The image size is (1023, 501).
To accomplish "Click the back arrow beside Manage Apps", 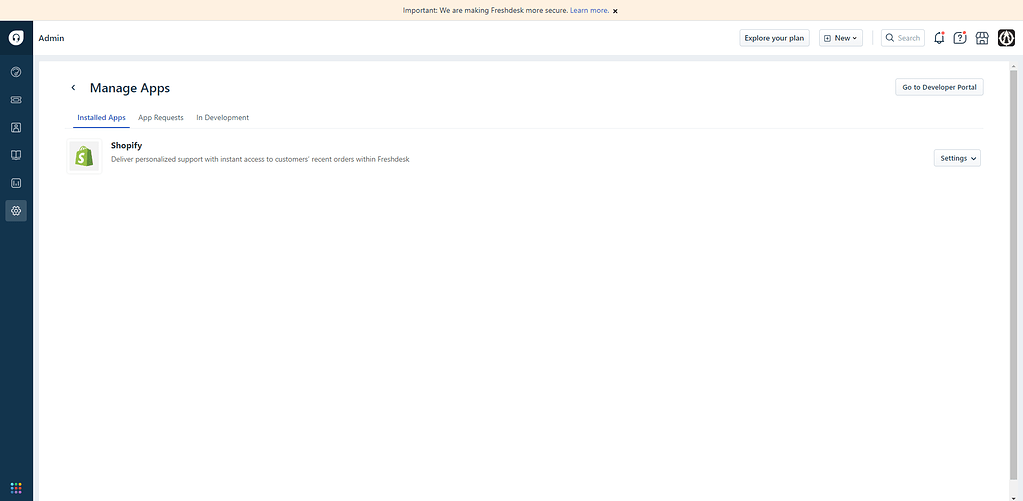I will (73, 88).
